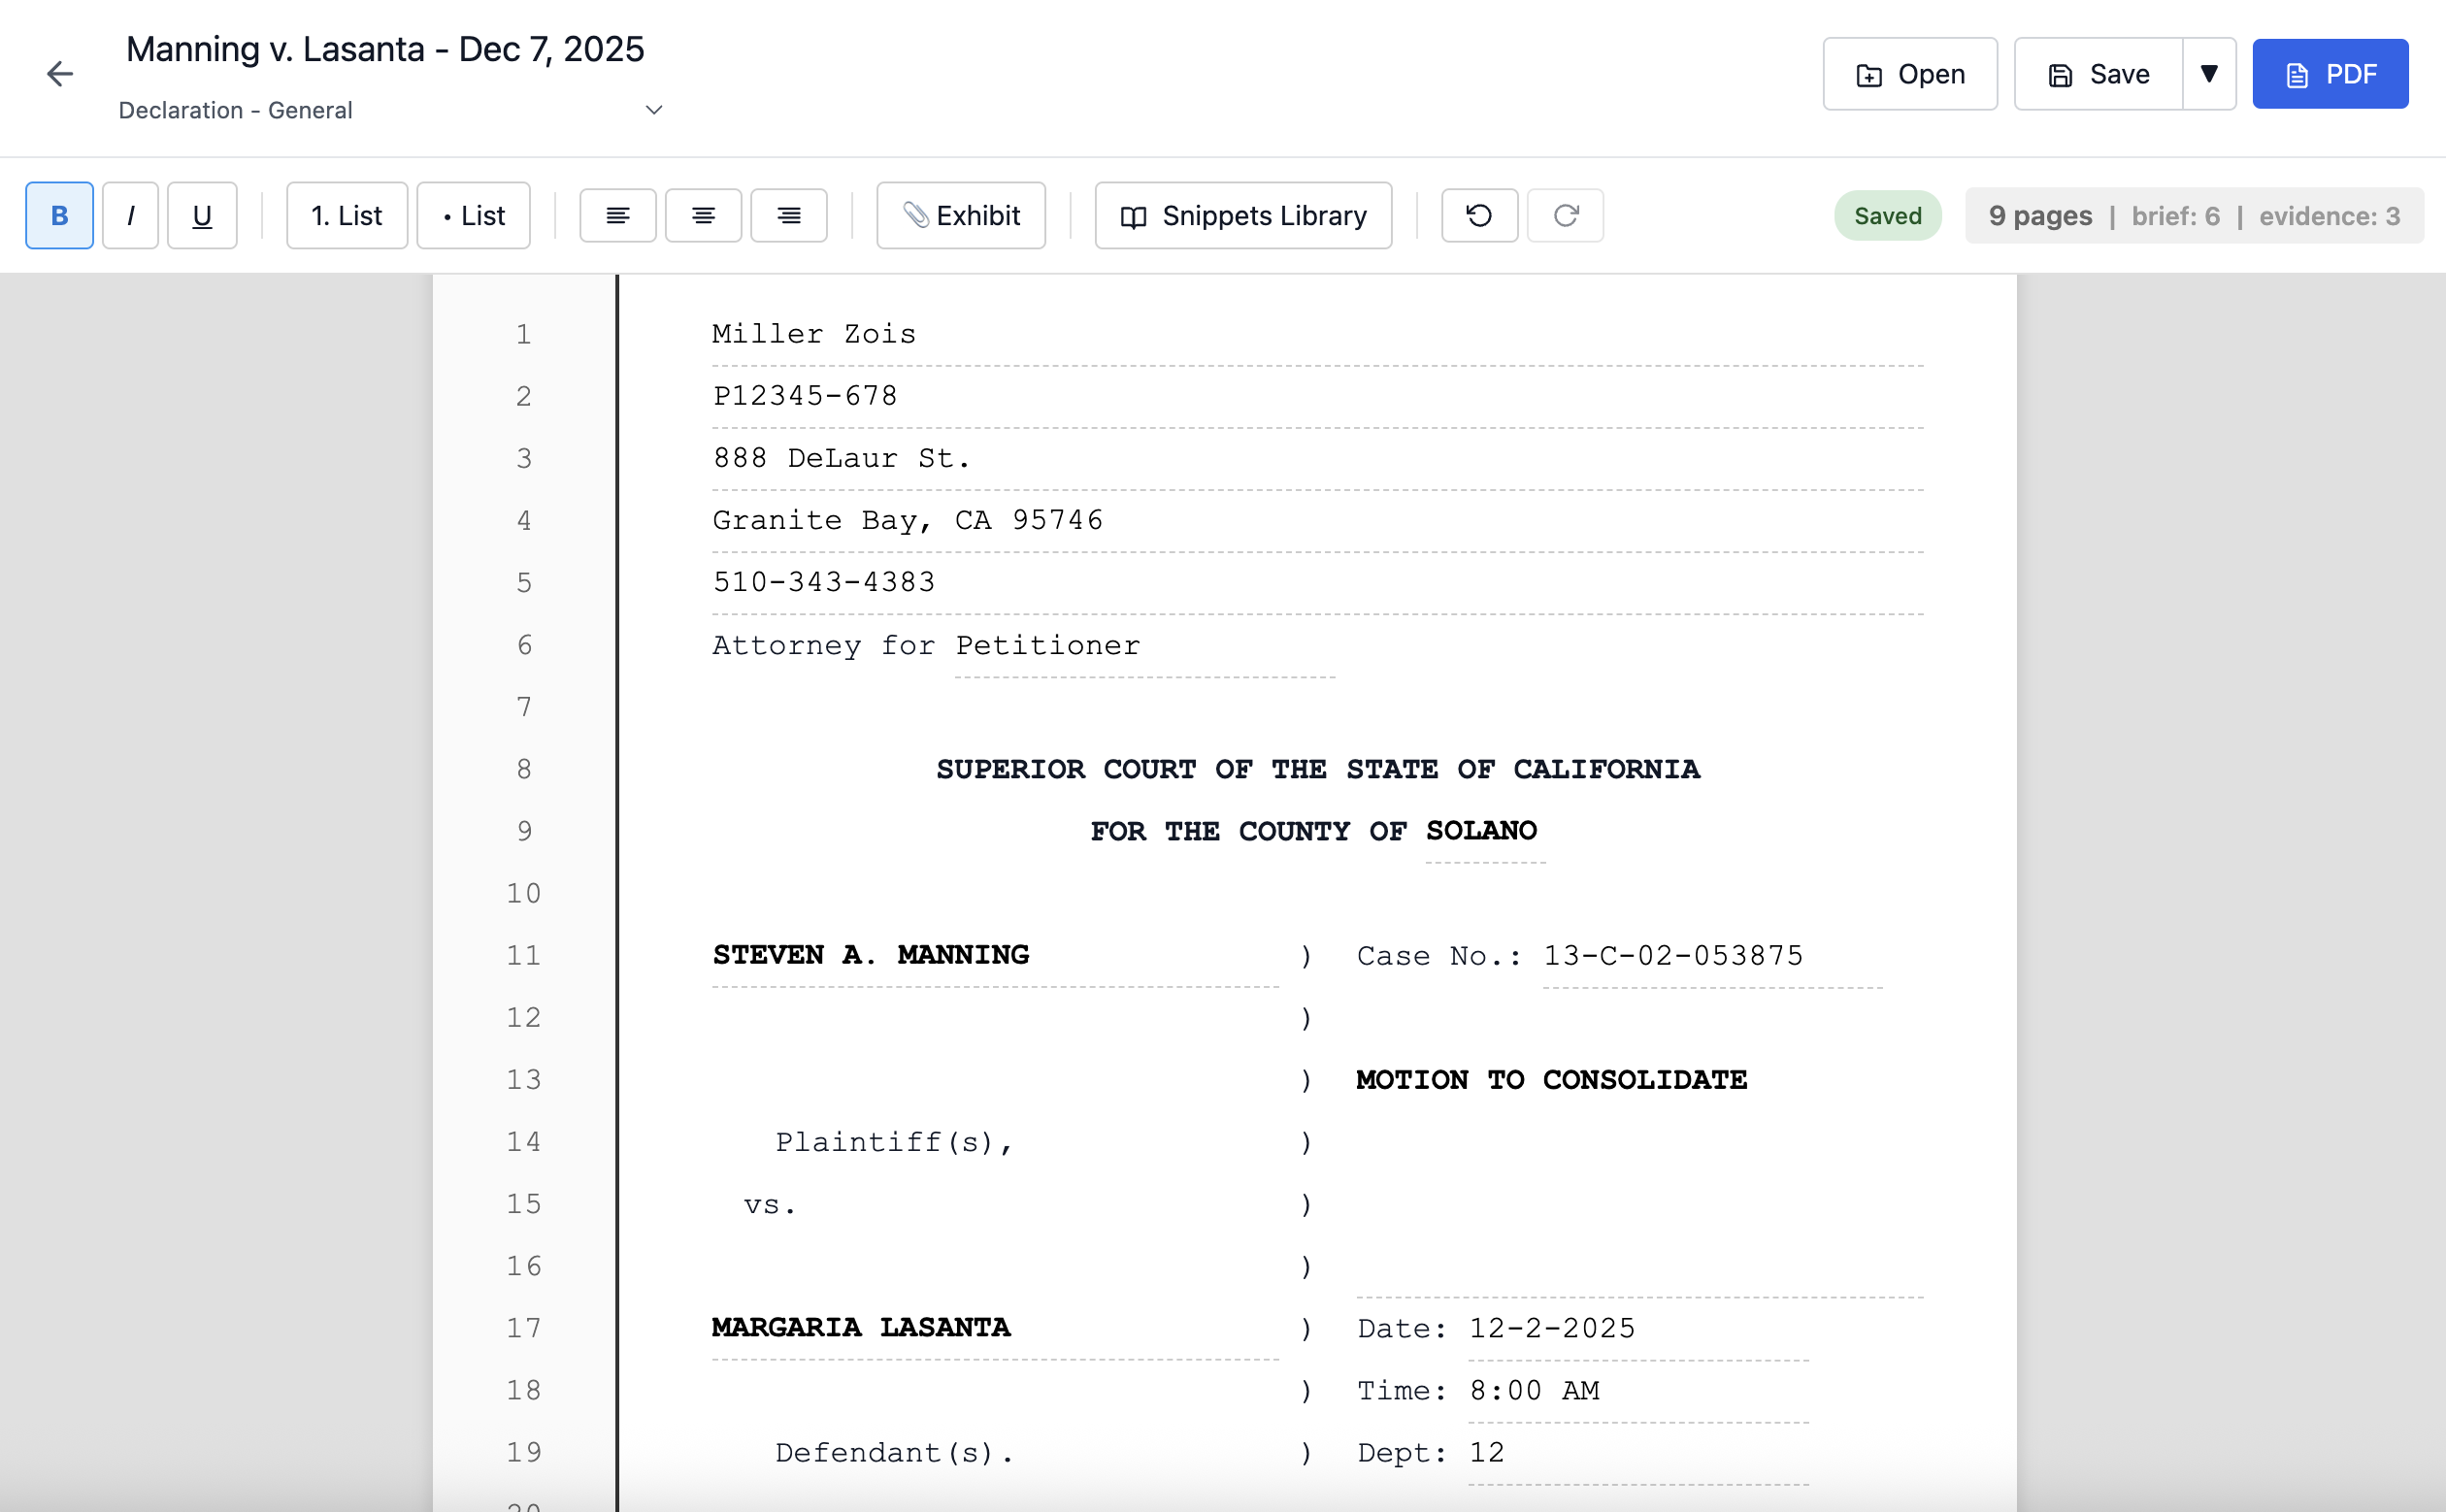The height and width of the screenshot is (1512, 2446).
Task: View the evidence: 3 status item
Action: 2329,215
